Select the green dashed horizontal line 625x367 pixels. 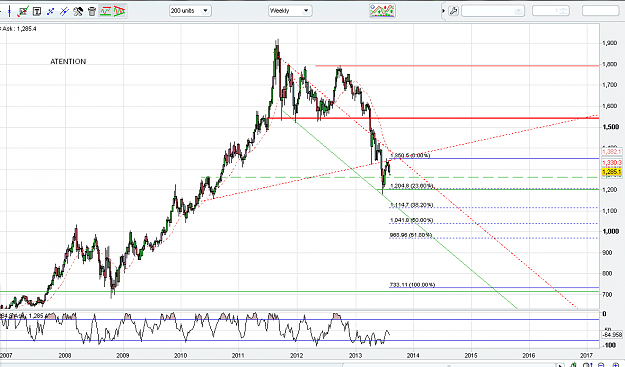point(399,177)
